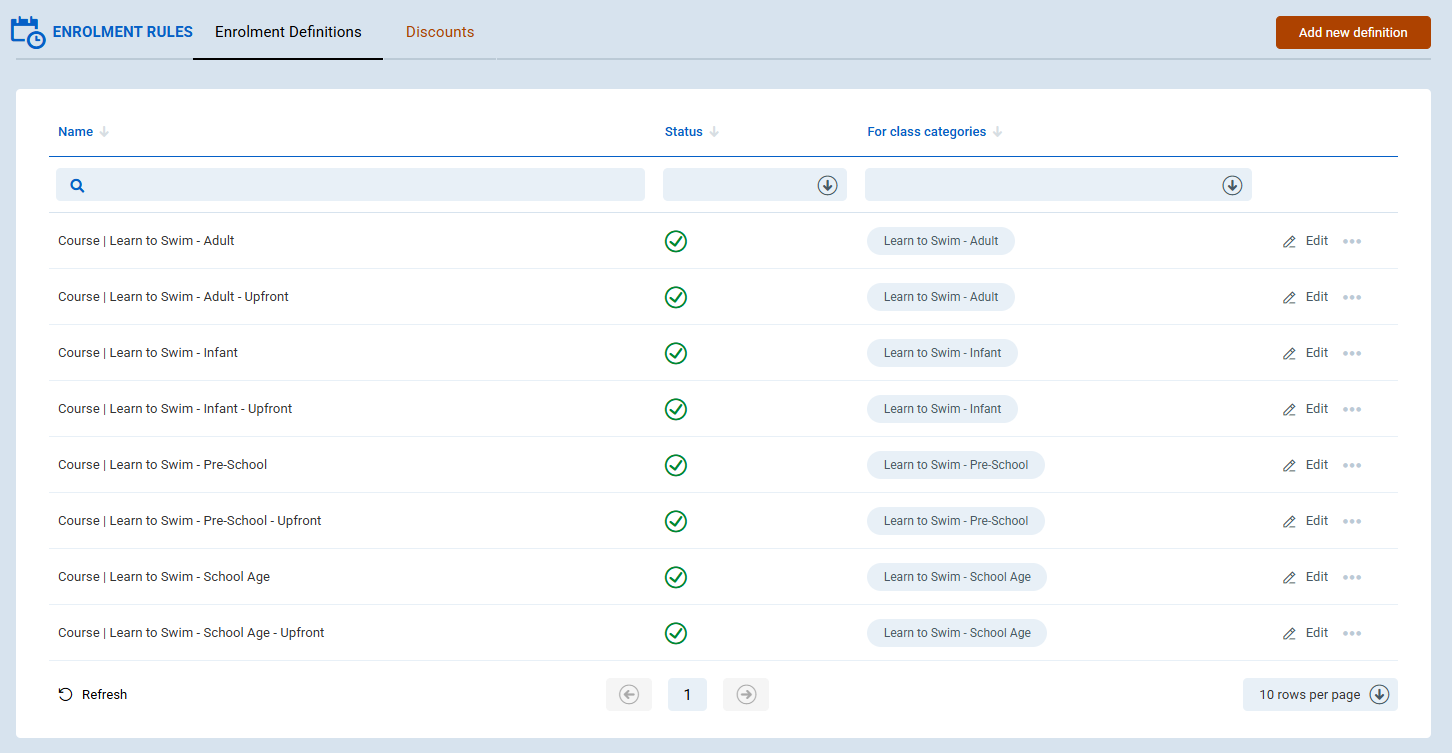The image size is (1452, 753).
Task: Switch to the Discounts tab
Action: pos(440,32)
